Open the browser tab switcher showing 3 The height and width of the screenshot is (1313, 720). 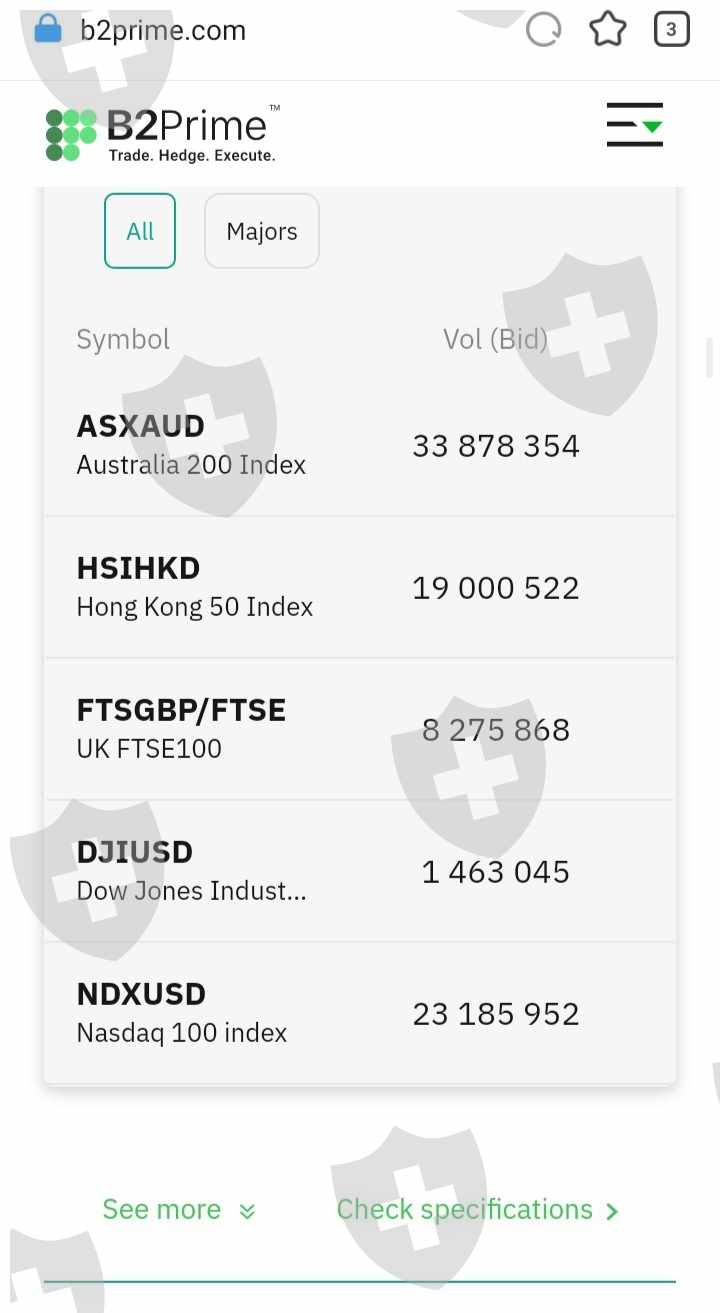pos(671,30)
